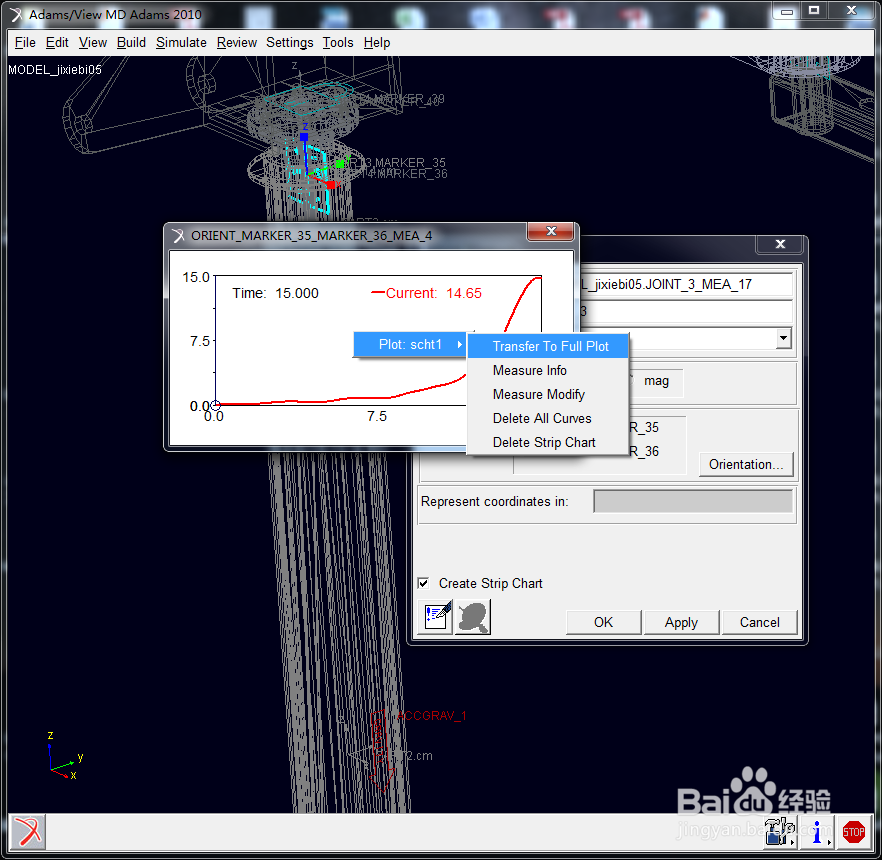Image resolution: width=882 pixels, height=860 pixels.
Task: Open the Build menu
Action: tap(131, 43)
